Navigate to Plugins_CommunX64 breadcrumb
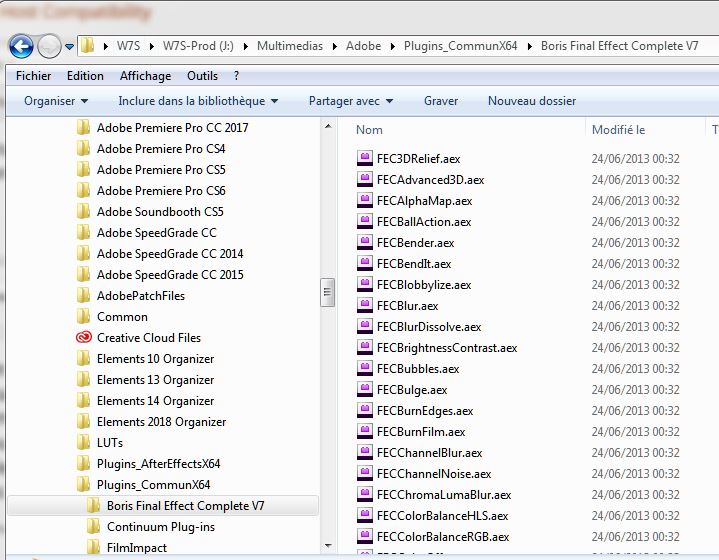719x560 pixels. (460, 46)
